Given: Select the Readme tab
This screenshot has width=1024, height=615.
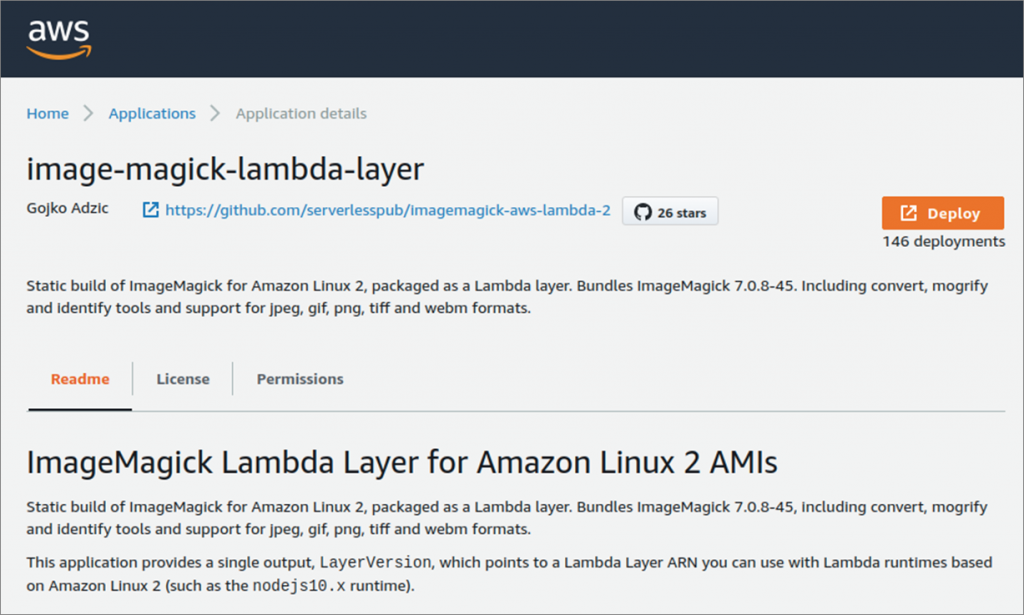Looking at the screenshot, I should (x=79, y=379).
